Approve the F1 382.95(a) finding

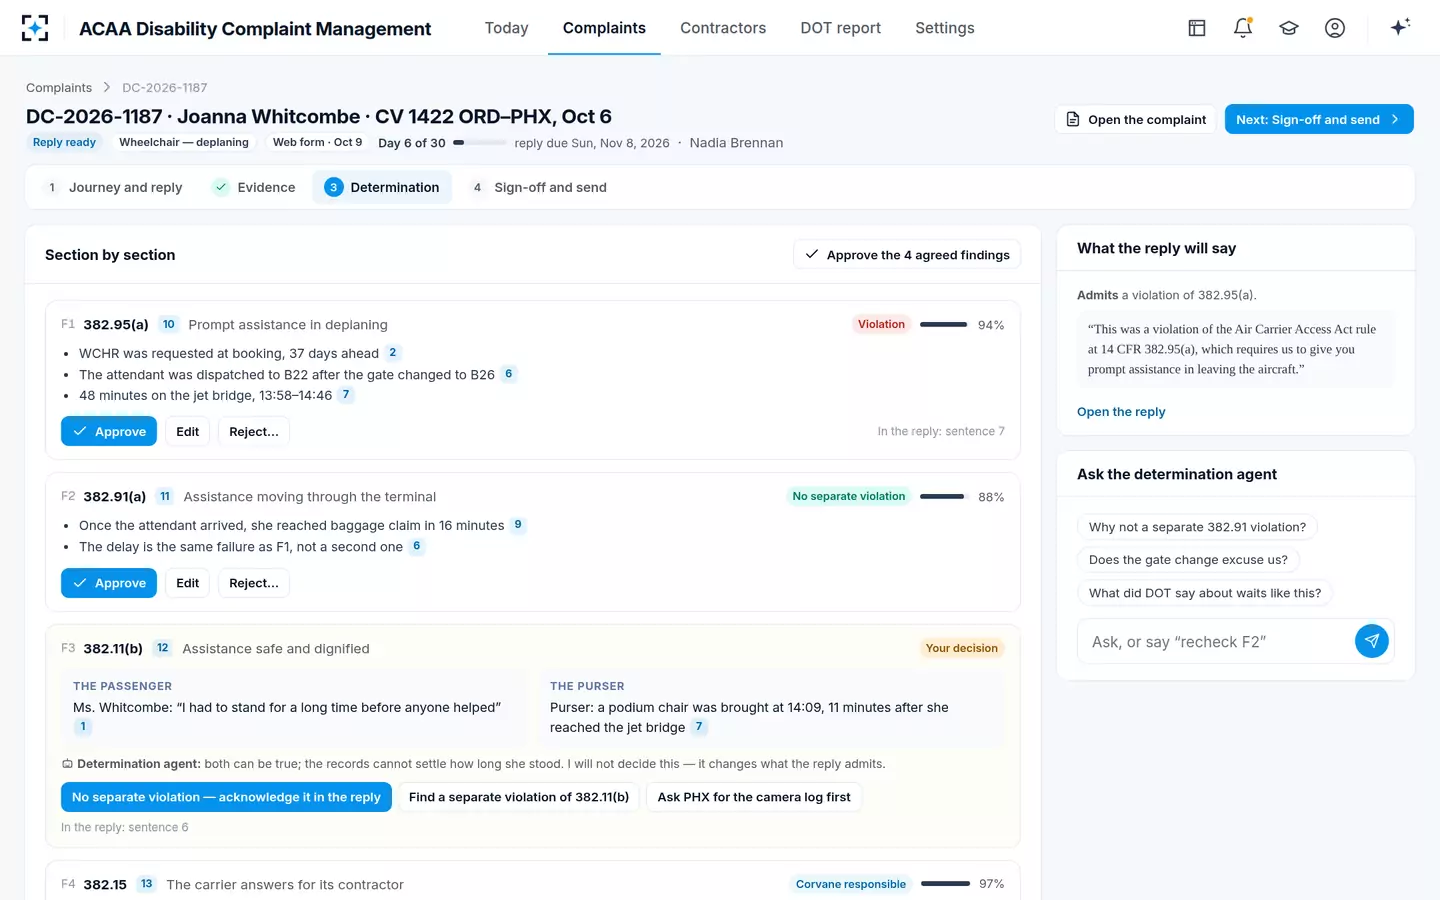pyautogui.click(x=109, y=431)
